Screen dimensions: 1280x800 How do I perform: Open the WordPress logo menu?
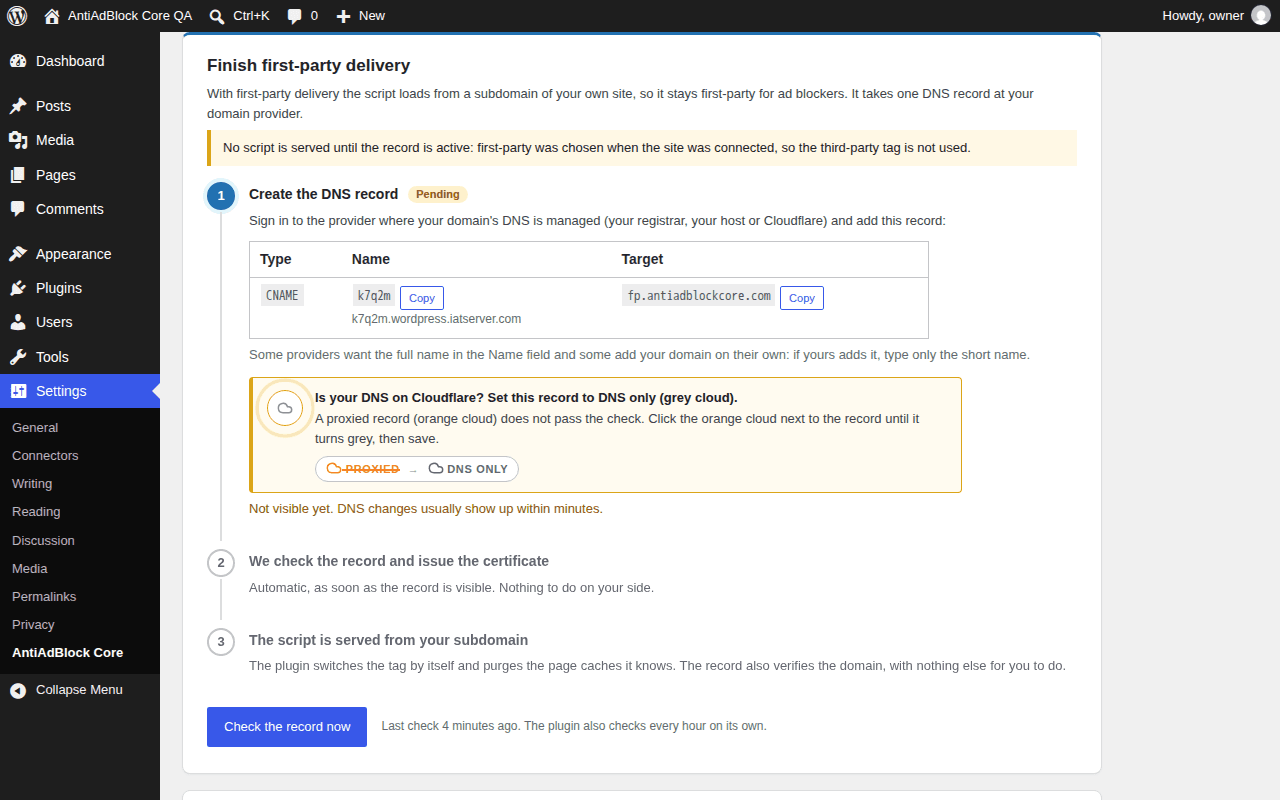17,16
